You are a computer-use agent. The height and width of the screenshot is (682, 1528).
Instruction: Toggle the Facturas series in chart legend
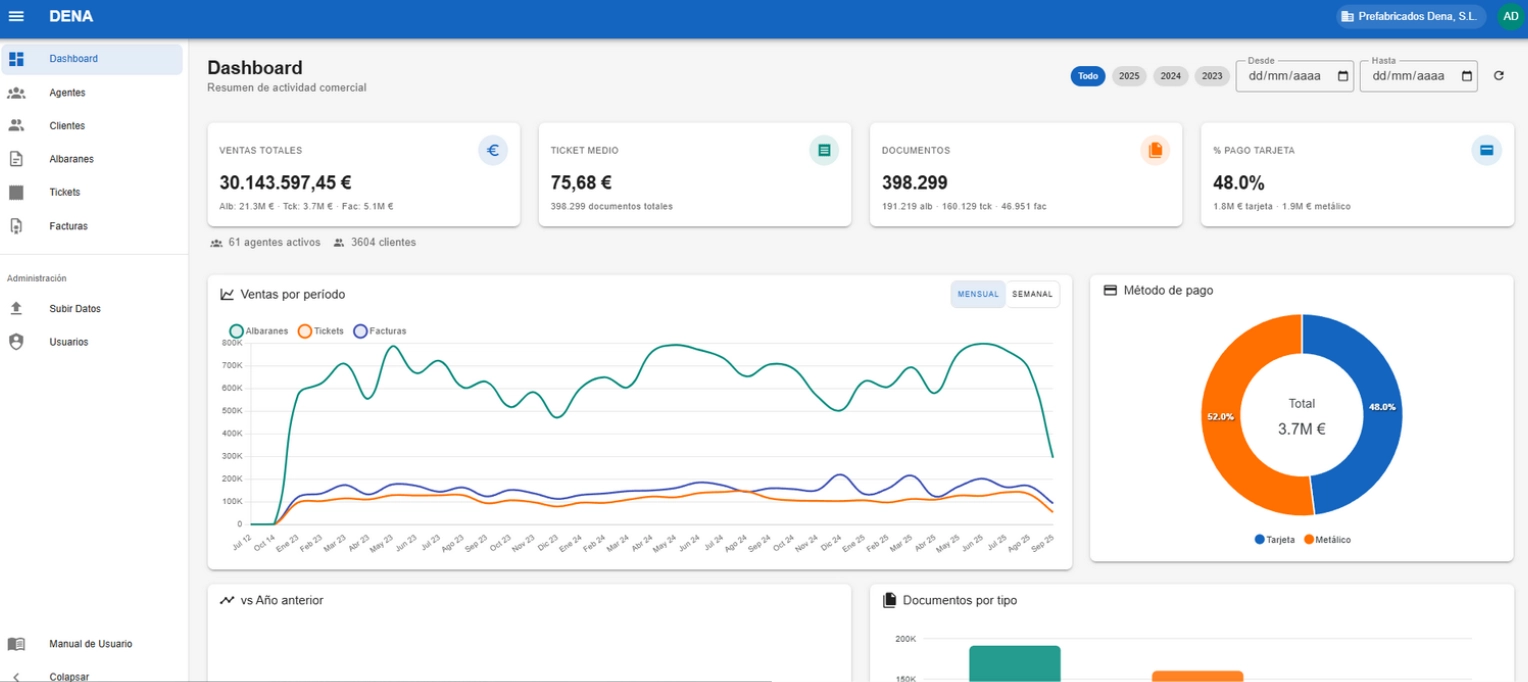[380, 331]
